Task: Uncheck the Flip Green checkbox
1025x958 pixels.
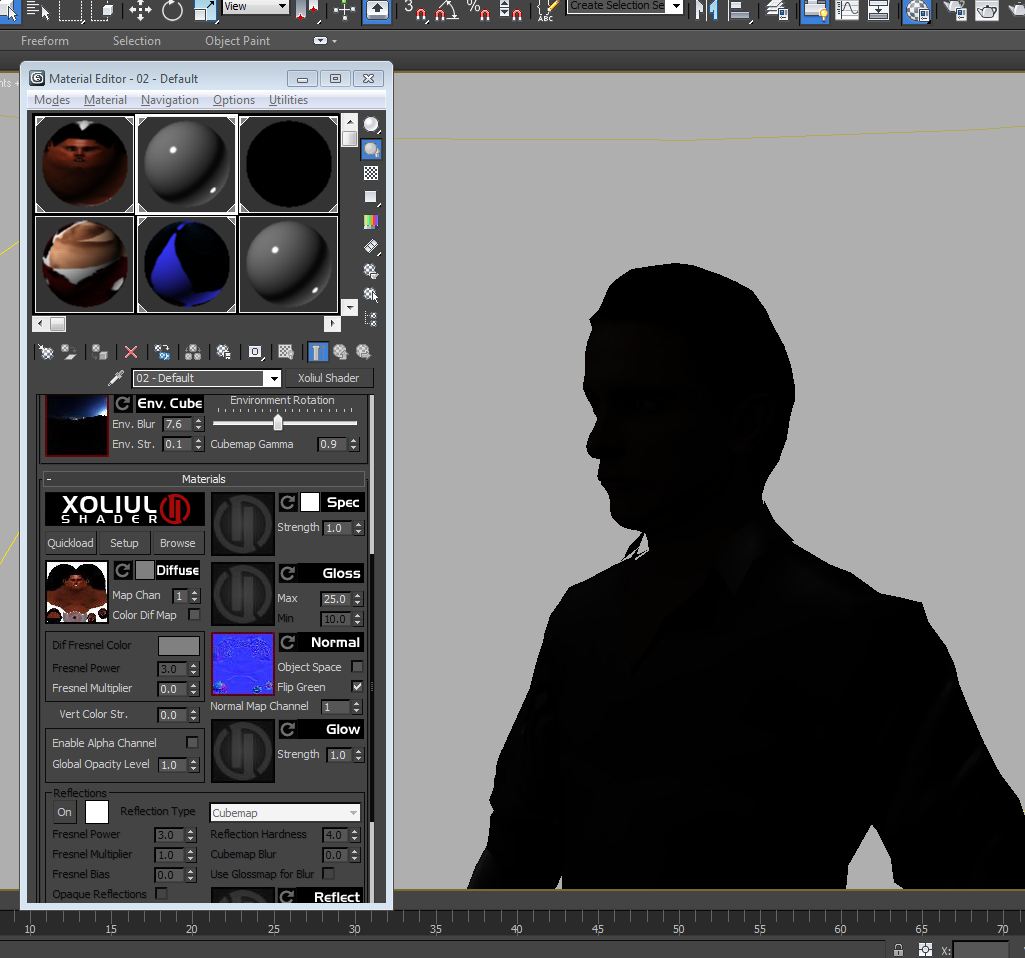Action: (357, 687)
